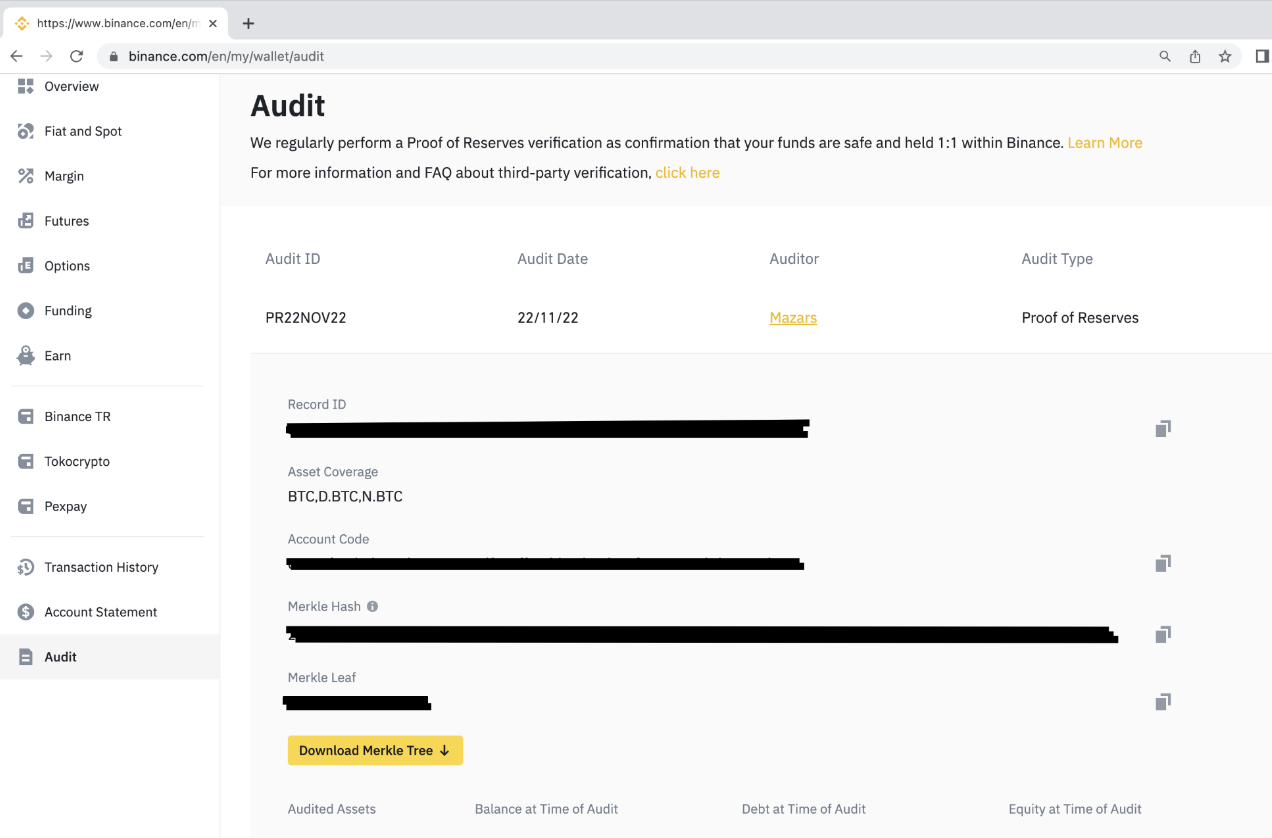Click the Binance TR wallet icon
The image size is (1272, 838).
[26, 416]
